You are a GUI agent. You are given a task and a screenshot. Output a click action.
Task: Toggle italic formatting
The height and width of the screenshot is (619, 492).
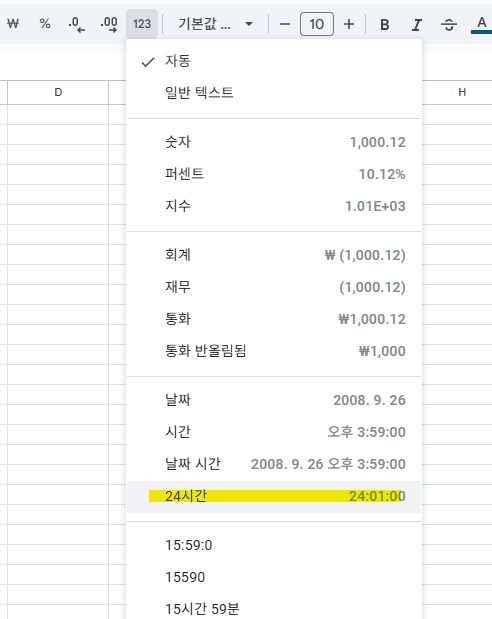pos(416,24)
